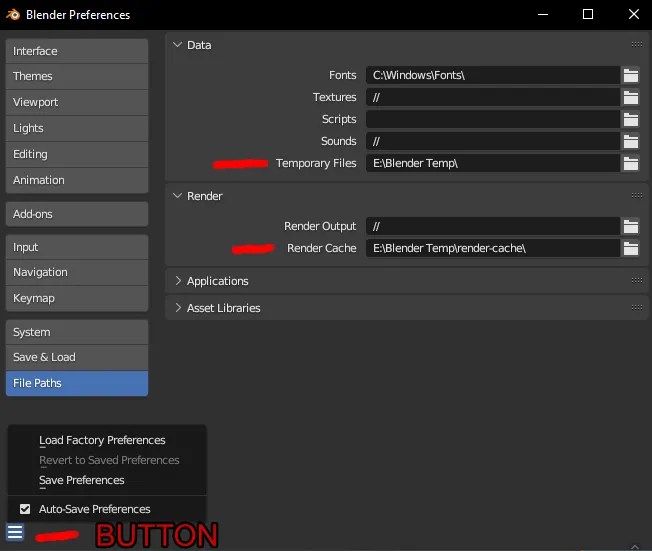Grab the Data panel drag handle

(637, 44)
